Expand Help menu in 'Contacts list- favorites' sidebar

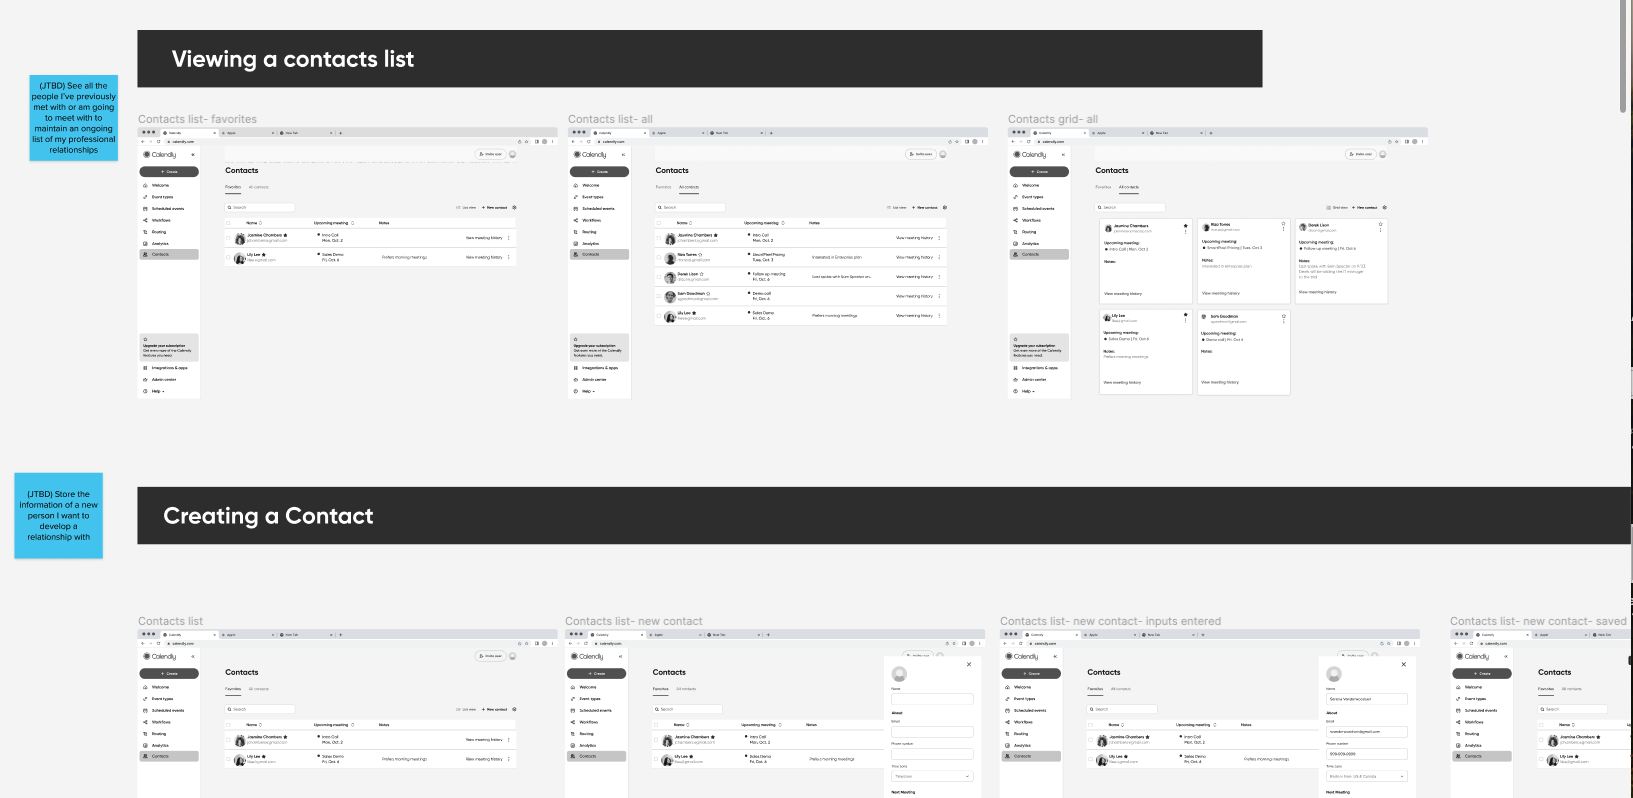tap(157, 391)
